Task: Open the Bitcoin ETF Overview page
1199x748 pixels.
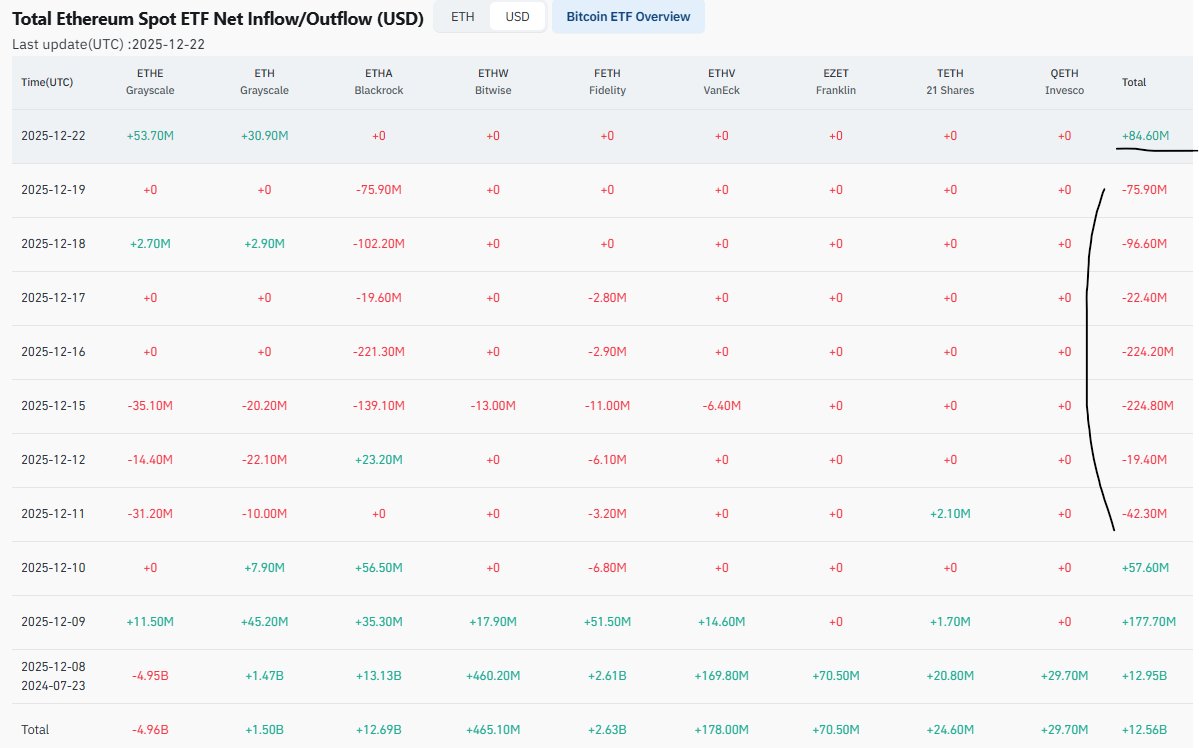Action: point(628,16)
